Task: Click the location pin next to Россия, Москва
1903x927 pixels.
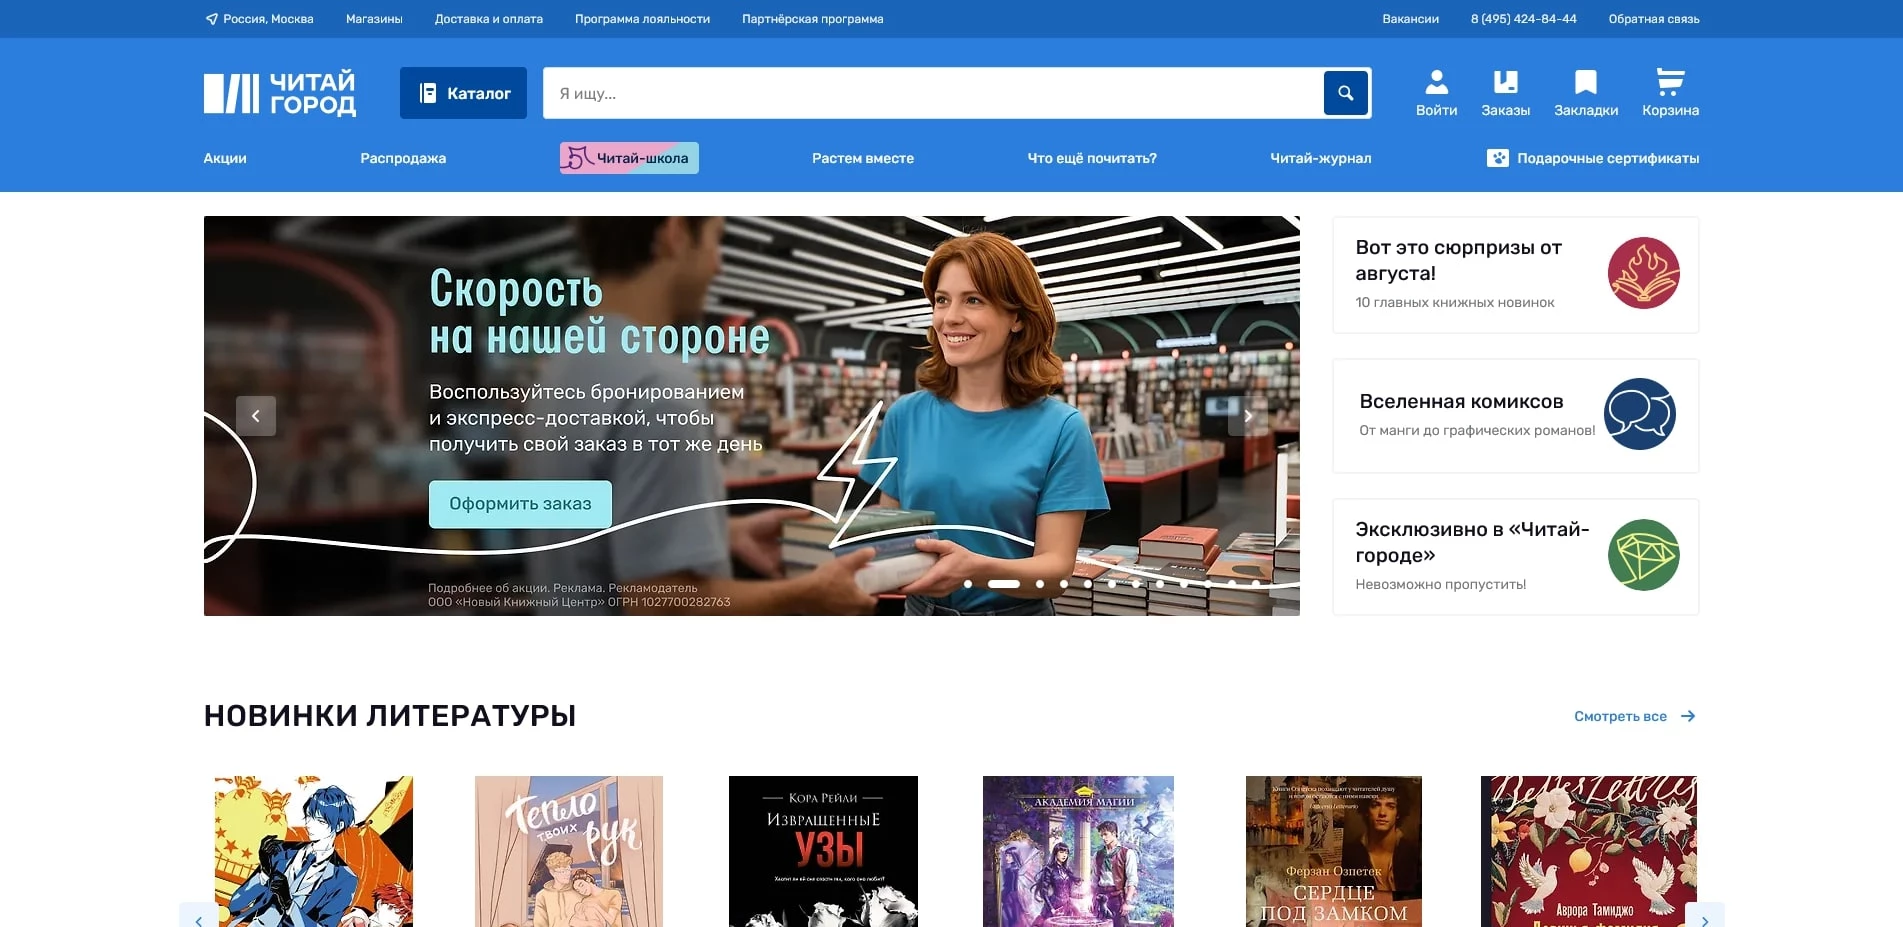Action: pyautogui.click(x=210, y=18)
